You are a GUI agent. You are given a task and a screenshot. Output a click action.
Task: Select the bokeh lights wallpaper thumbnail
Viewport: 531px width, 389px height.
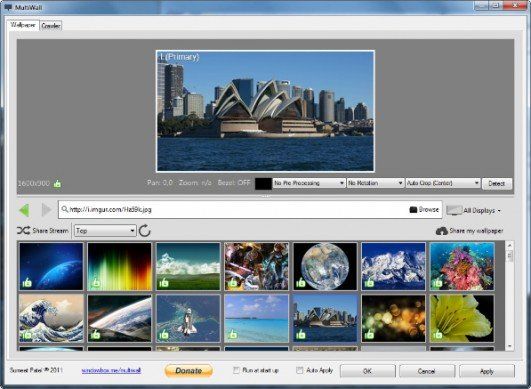tap(394, 318)
